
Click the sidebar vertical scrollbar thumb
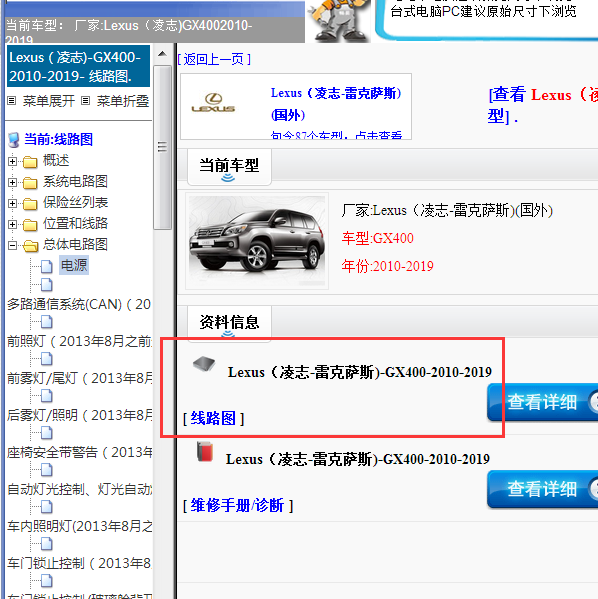[x=162, y=147]
